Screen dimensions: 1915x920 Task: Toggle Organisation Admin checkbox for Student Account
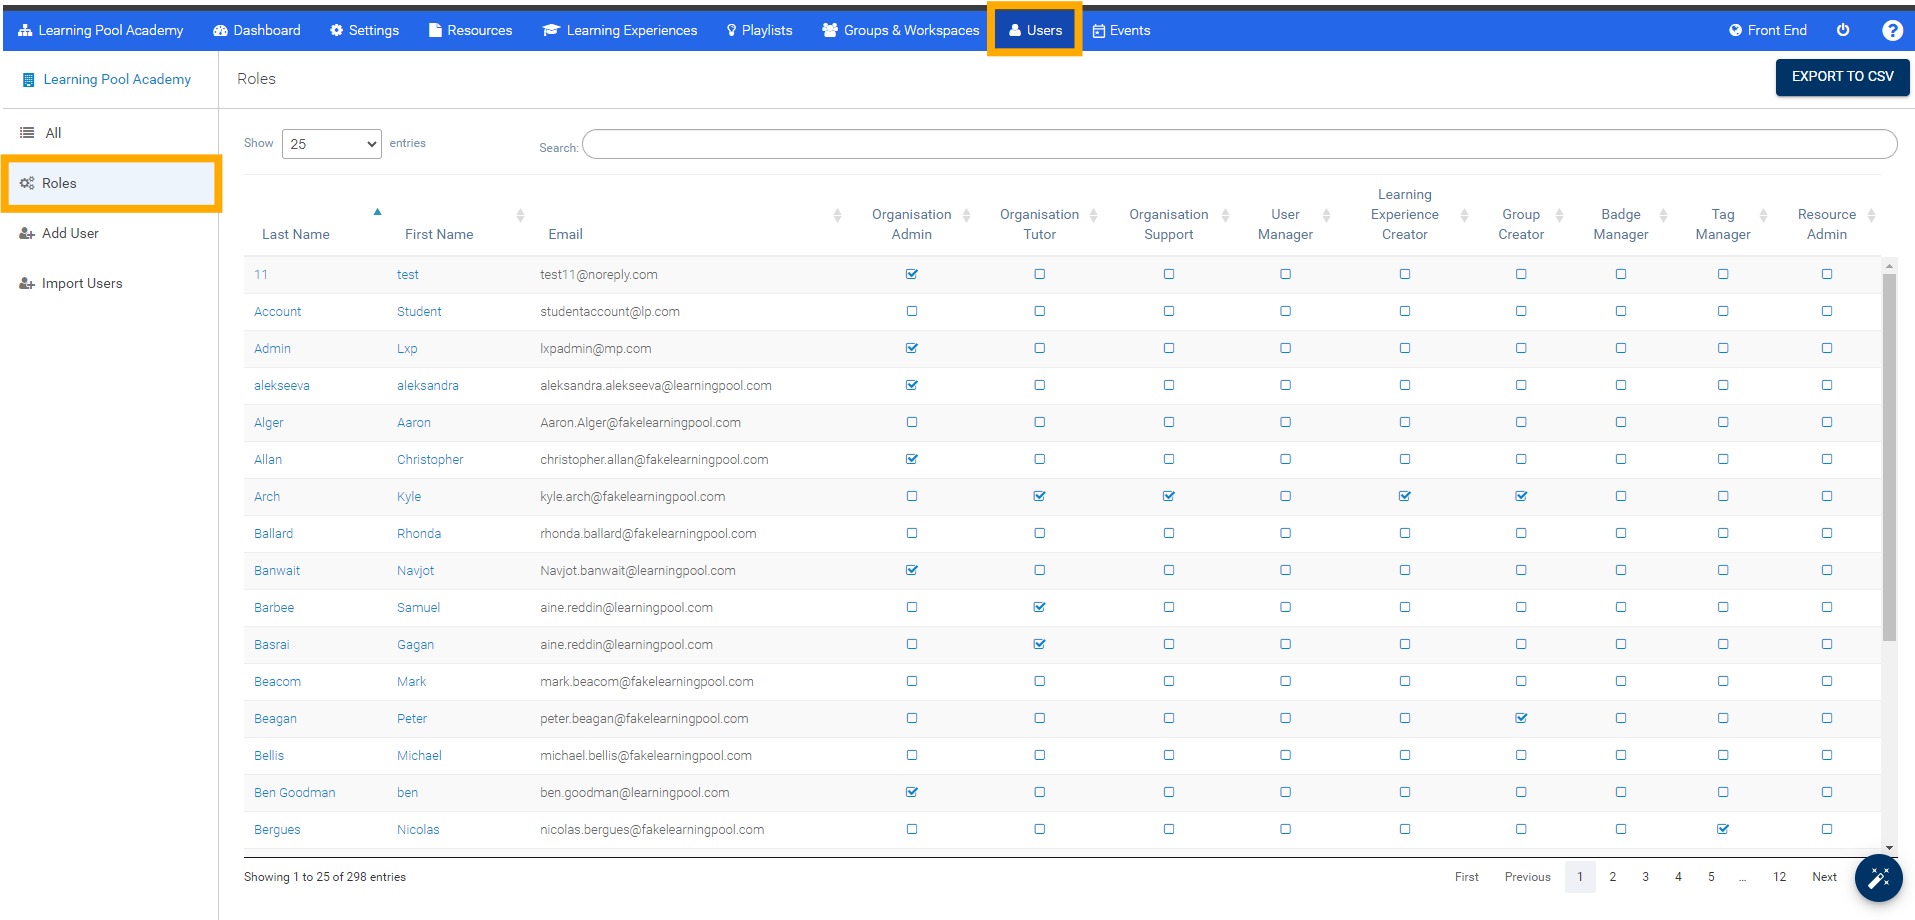click(x=912, y=311)
